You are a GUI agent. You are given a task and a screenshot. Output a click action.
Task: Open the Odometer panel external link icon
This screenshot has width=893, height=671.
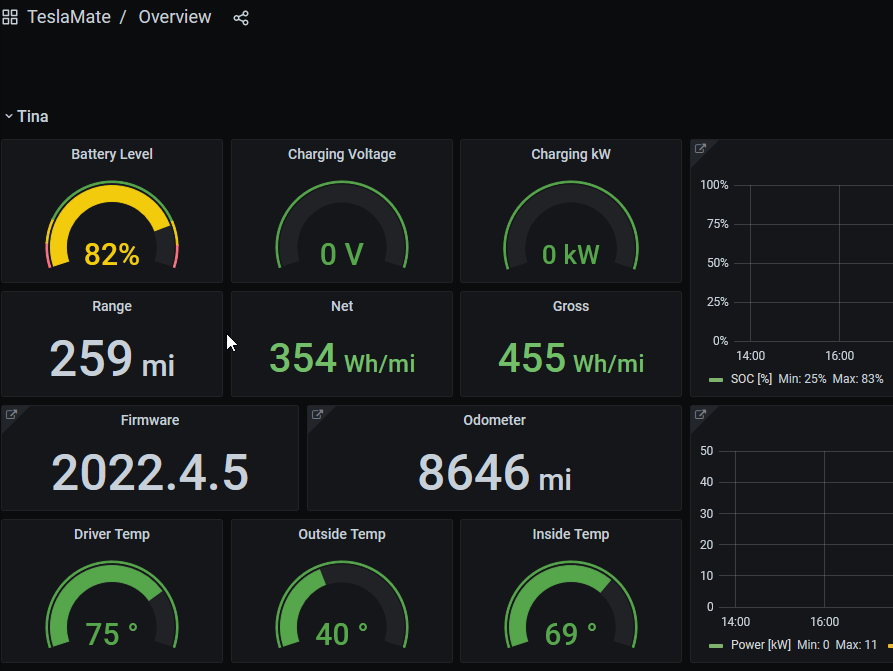pyautogui.click(x=317, y=415)
